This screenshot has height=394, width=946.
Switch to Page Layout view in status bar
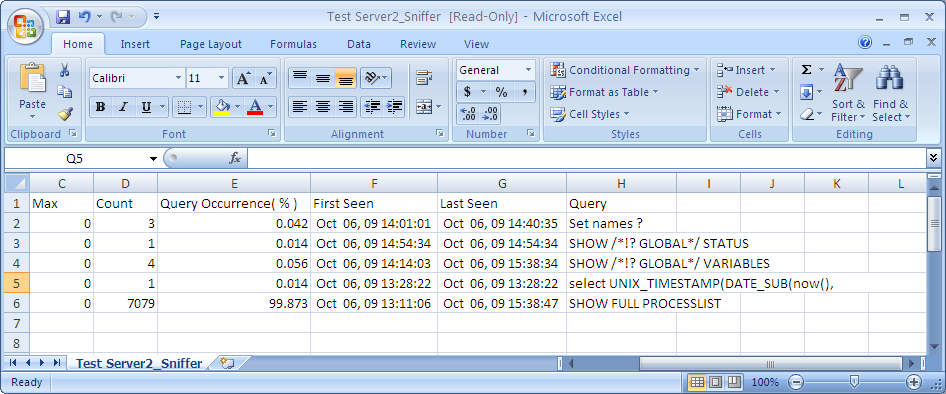(716, 382)
